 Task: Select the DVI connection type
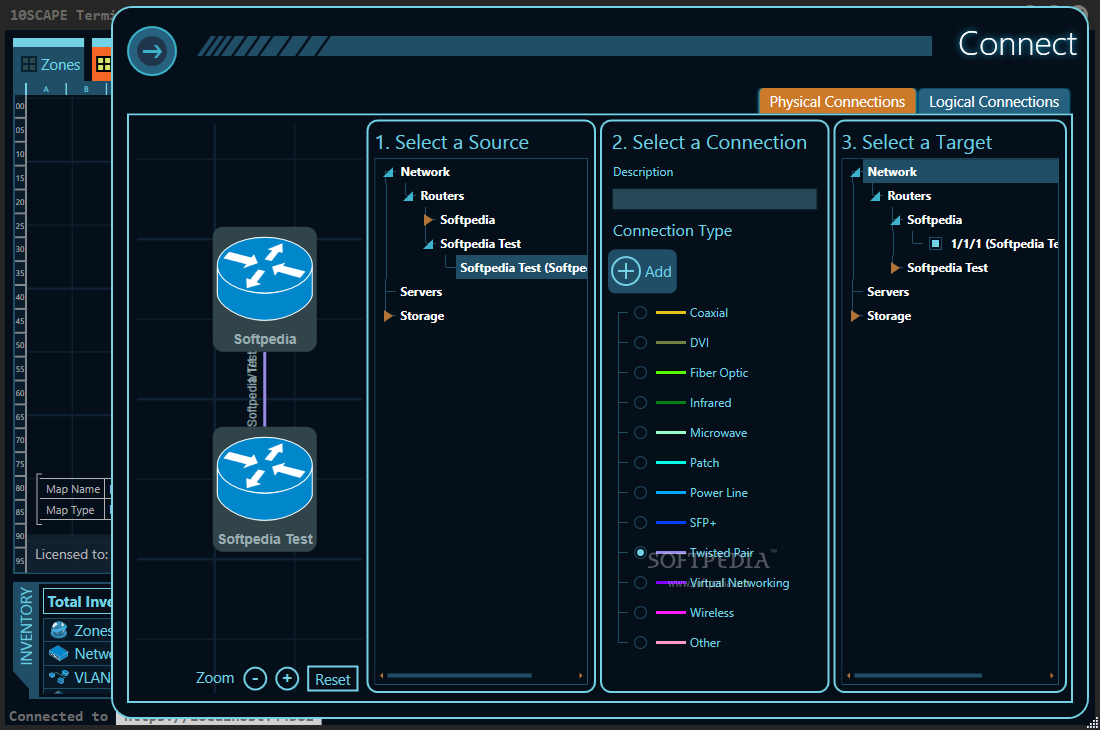click(x=640, y=342)
